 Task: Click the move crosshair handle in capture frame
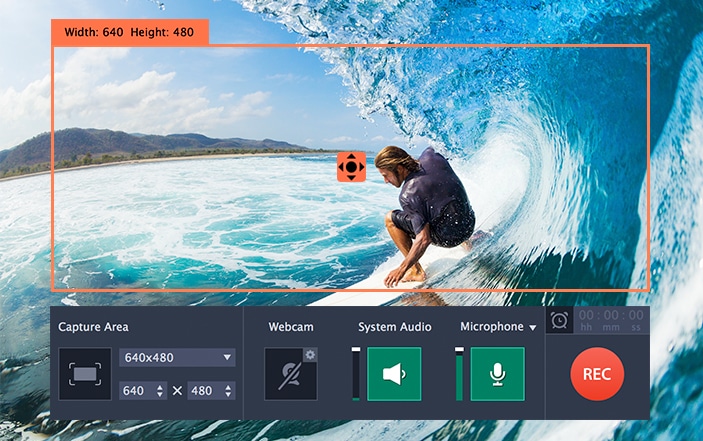click(351, 167)
